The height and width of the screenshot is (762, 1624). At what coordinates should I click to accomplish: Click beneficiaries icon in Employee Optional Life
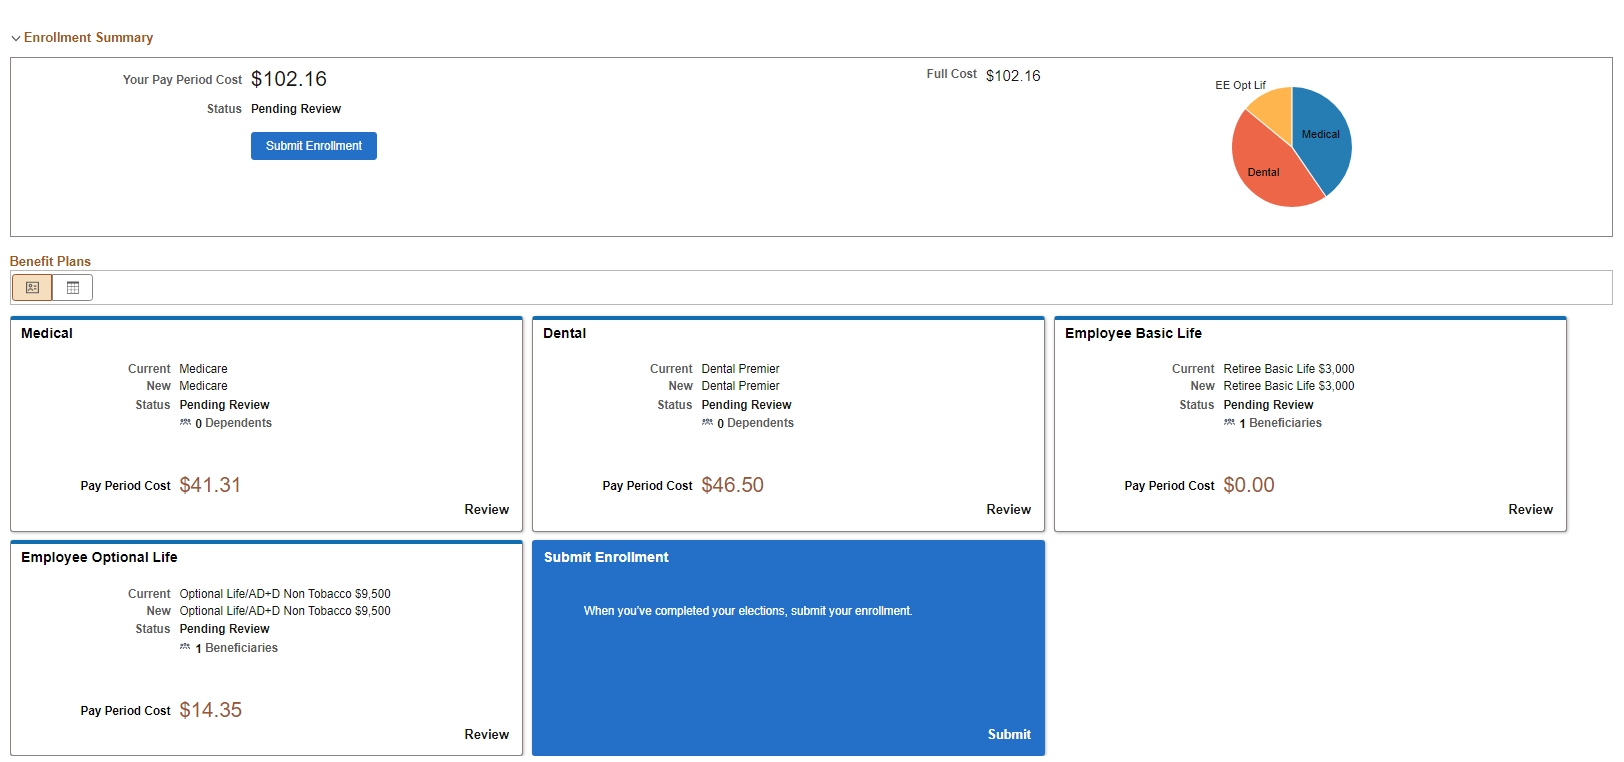[185, 648]
